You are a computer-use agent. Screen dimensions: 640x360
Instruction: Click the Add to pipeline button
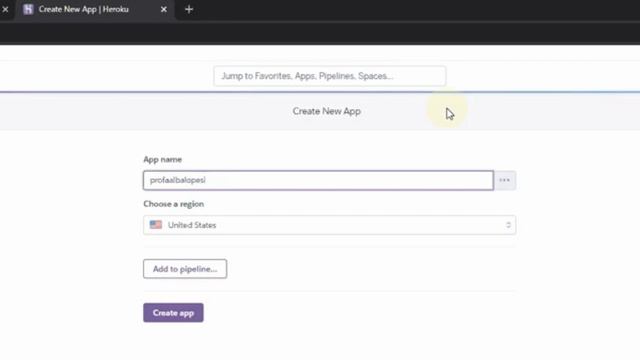pyautogui.click(x=185, y=269)
